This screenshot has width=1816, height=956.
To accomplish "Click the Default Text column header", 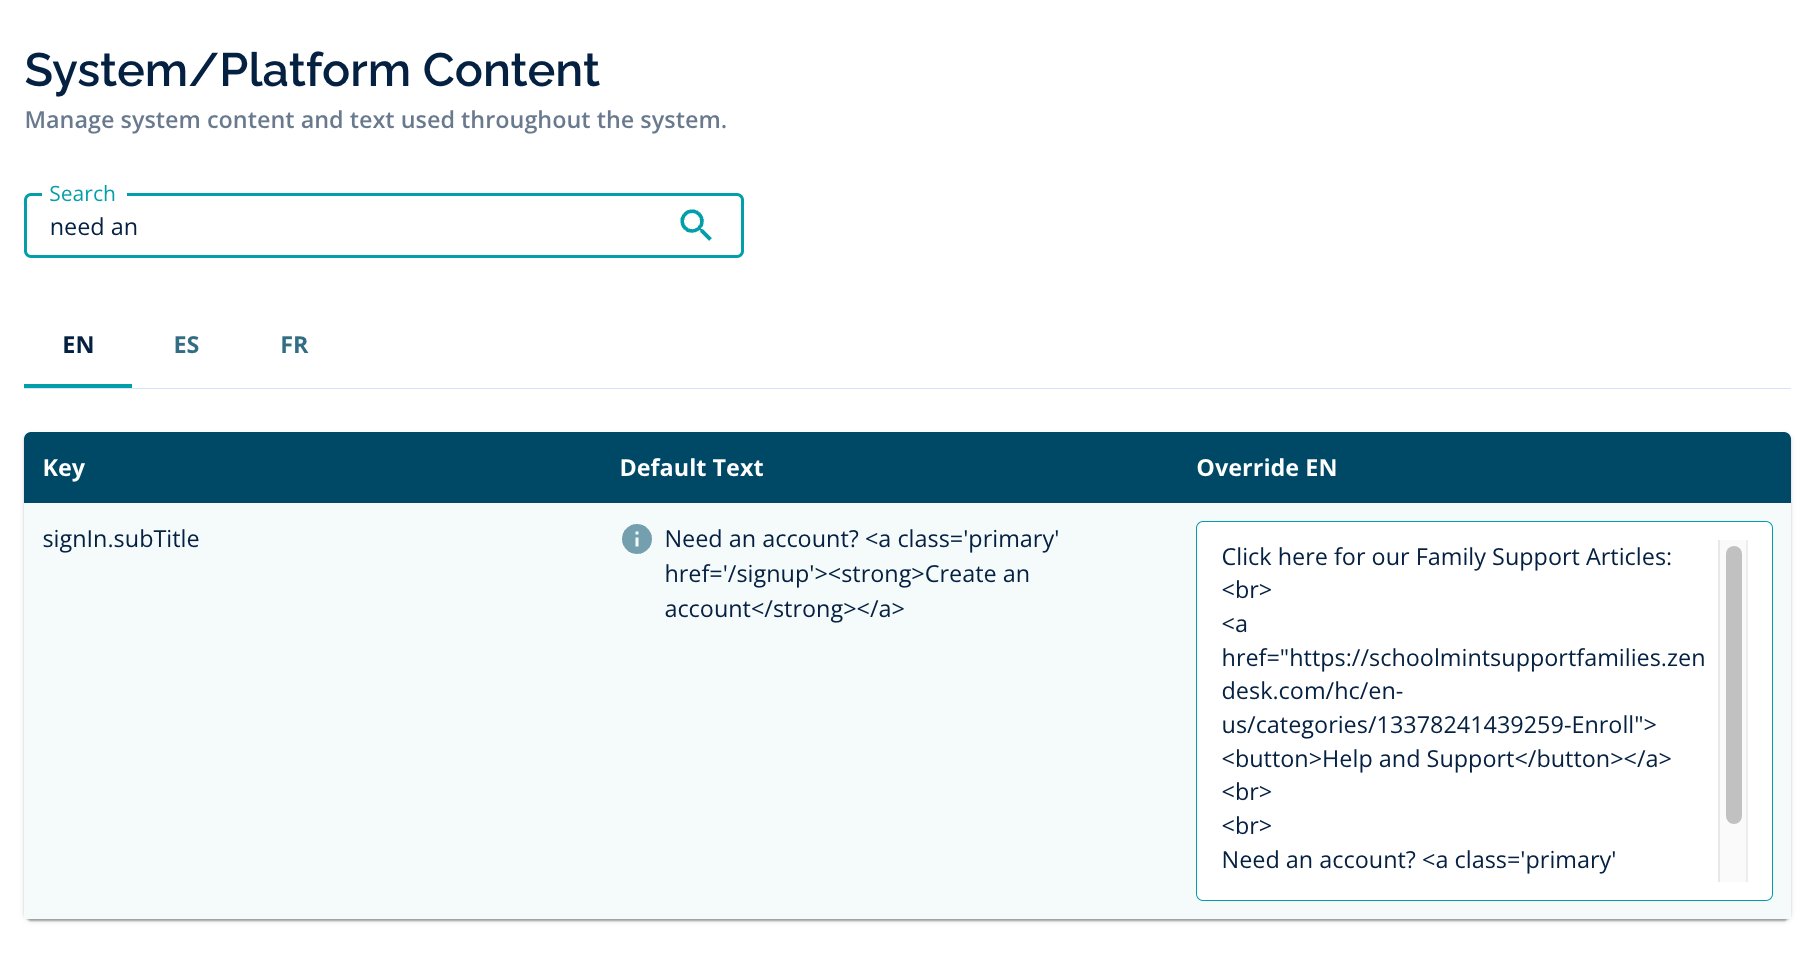I will (691, 468).
